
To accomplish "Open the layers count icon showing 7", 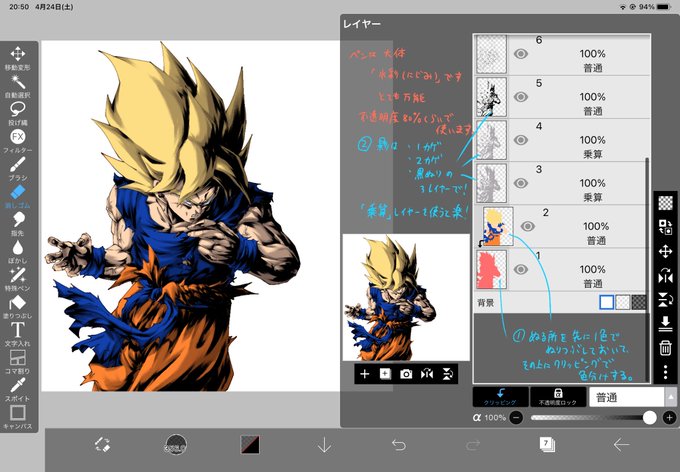I will (x=547, y=445).
